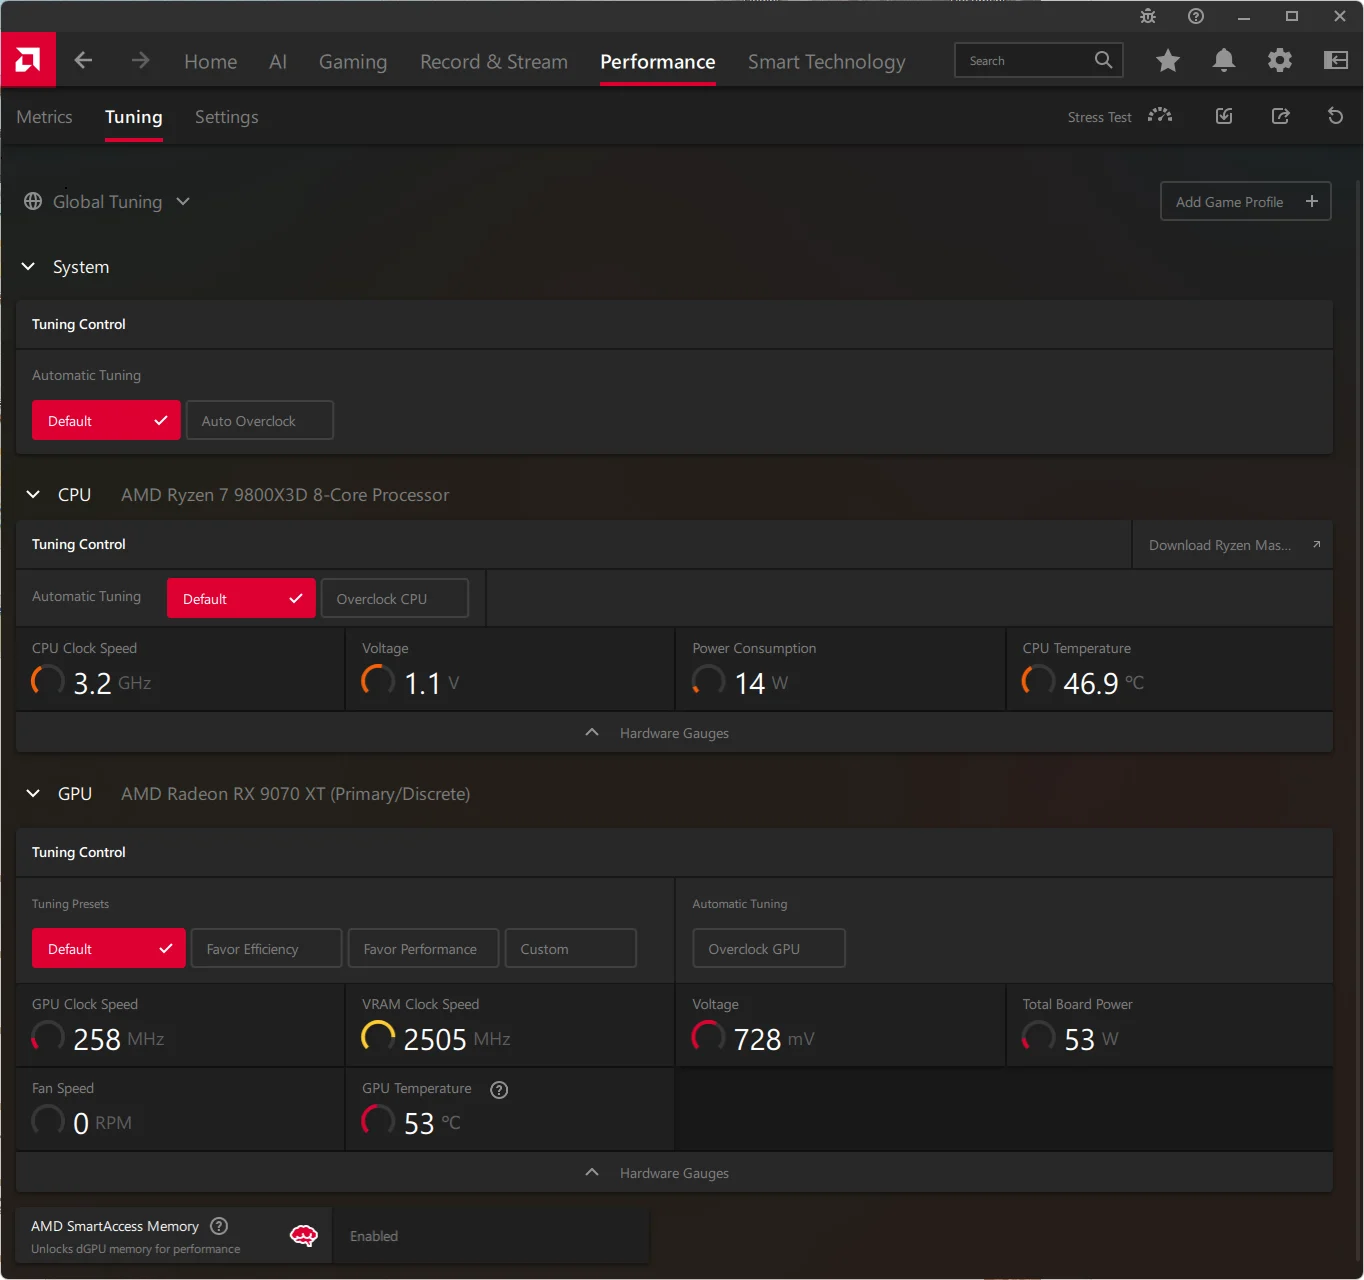Collapse the System section
The image size is (1364, 1280).
(29, 267)
